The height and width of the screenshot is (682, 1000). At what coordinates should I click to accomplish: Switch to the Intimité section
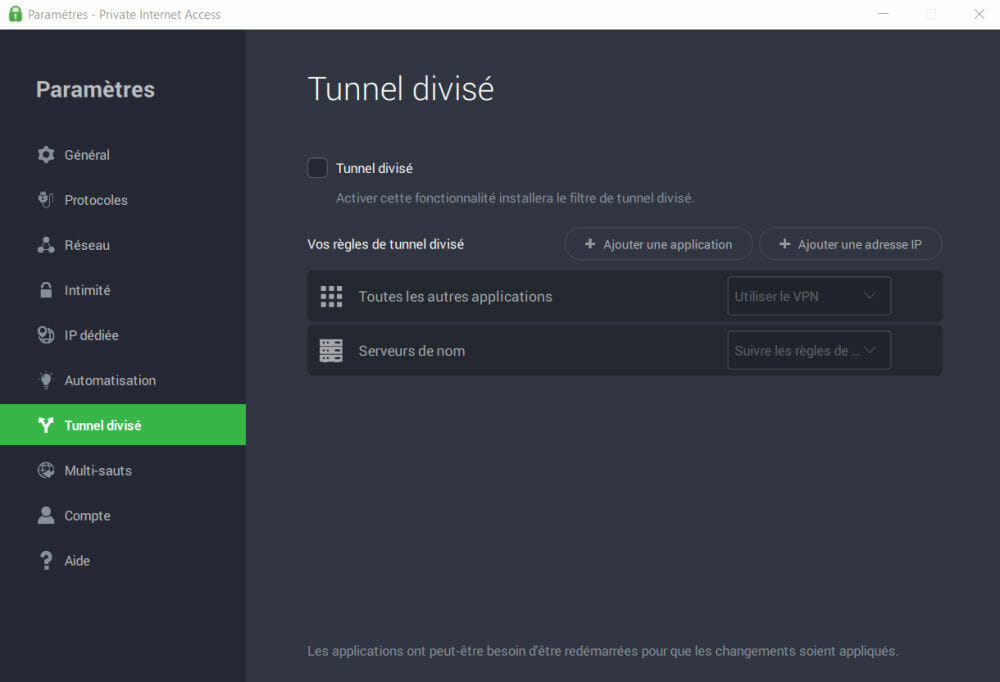pyautogui.click(x=122, y=290)
